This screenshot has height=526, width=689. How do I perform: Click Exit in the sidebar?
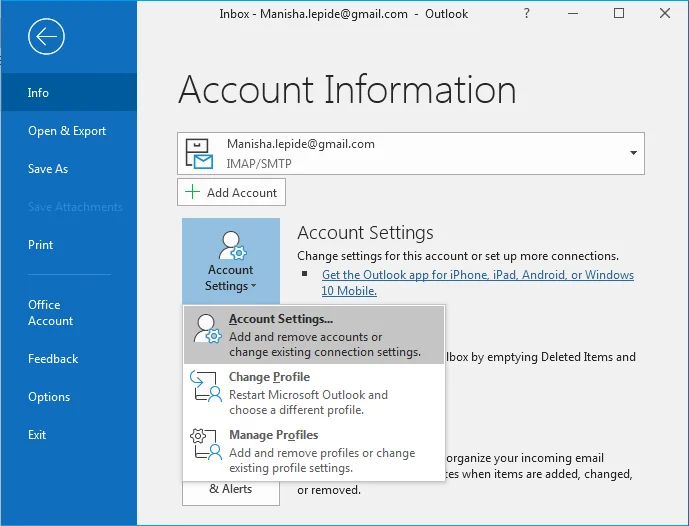[69, 435]
